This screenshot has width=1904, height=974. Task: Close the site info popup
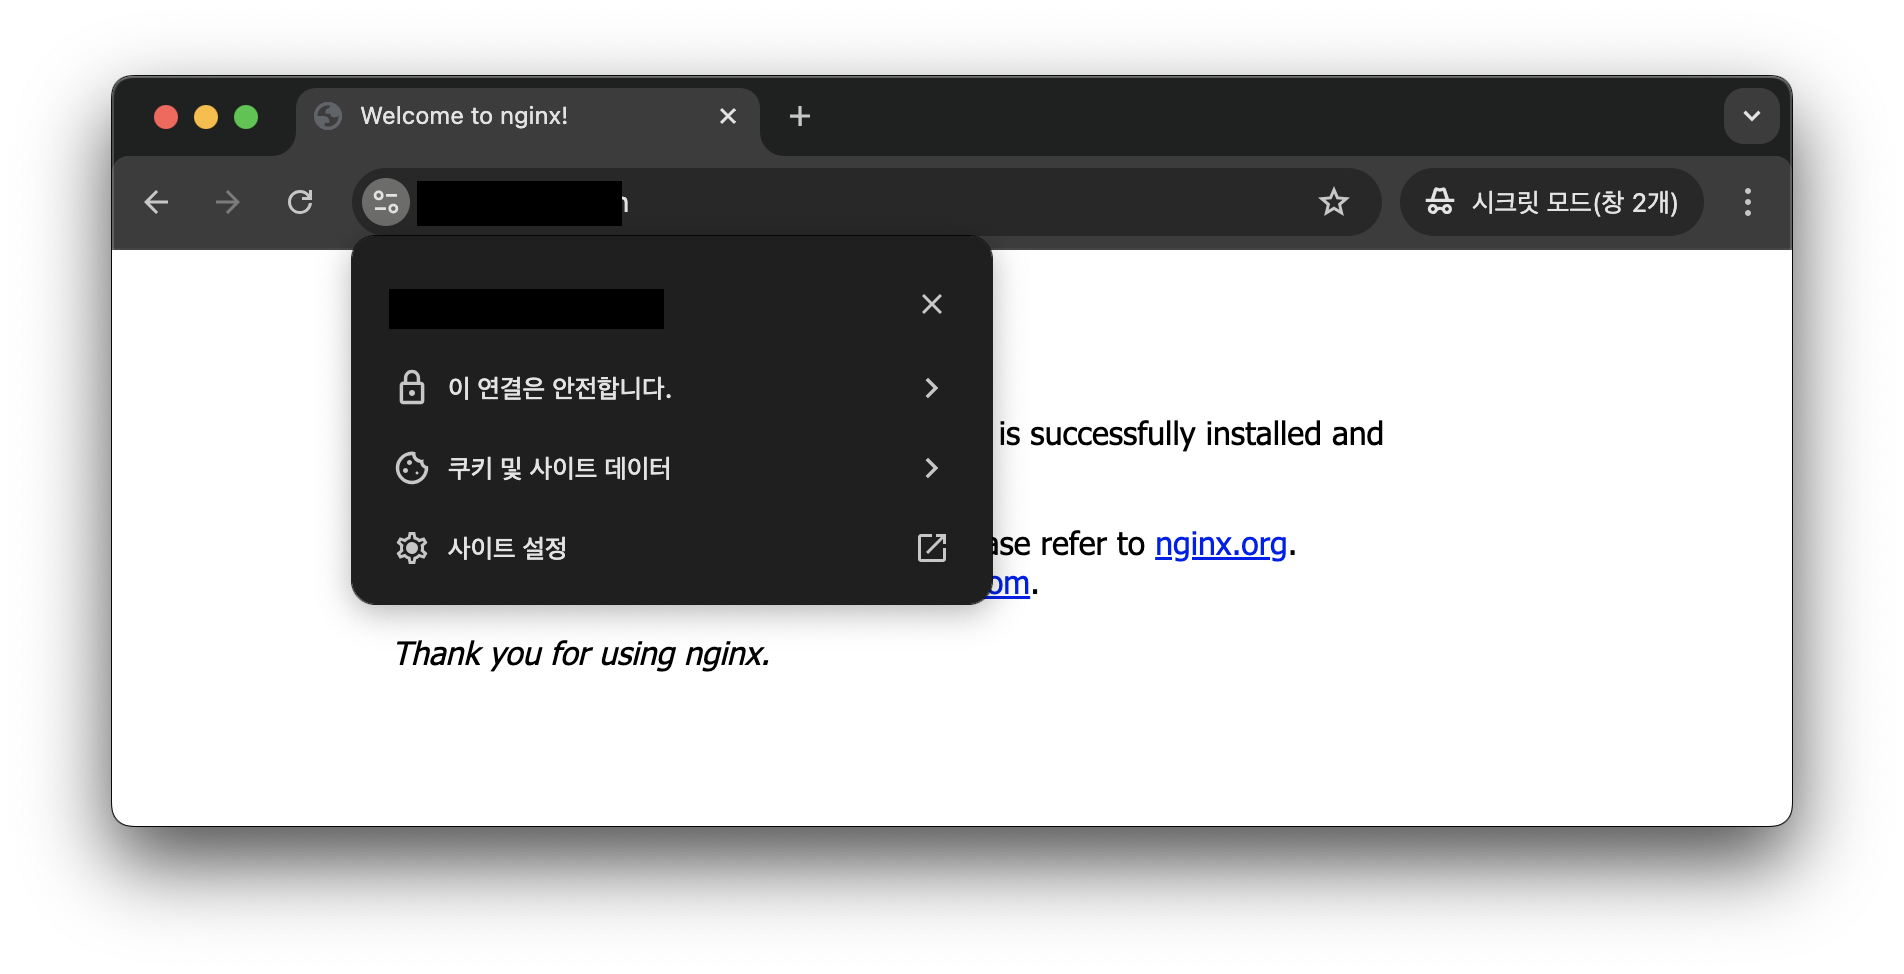tap(932, 304)
